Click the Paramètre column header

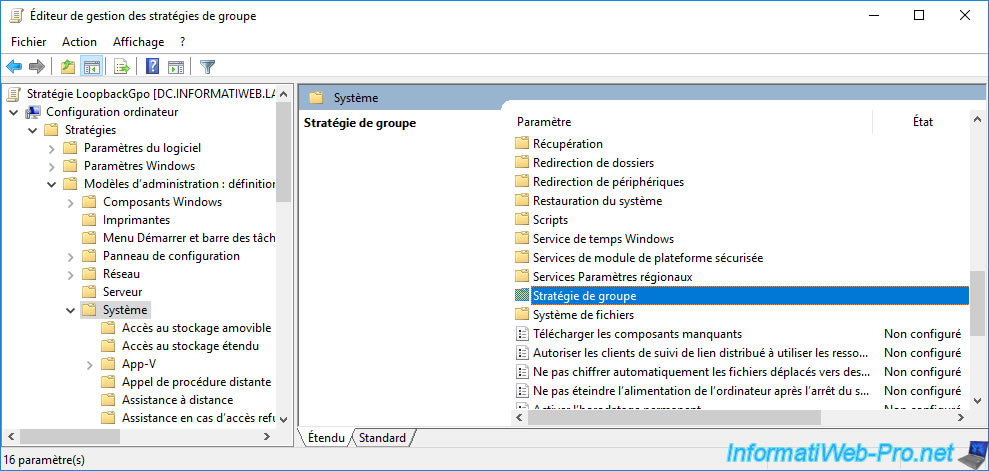[544, 121]
